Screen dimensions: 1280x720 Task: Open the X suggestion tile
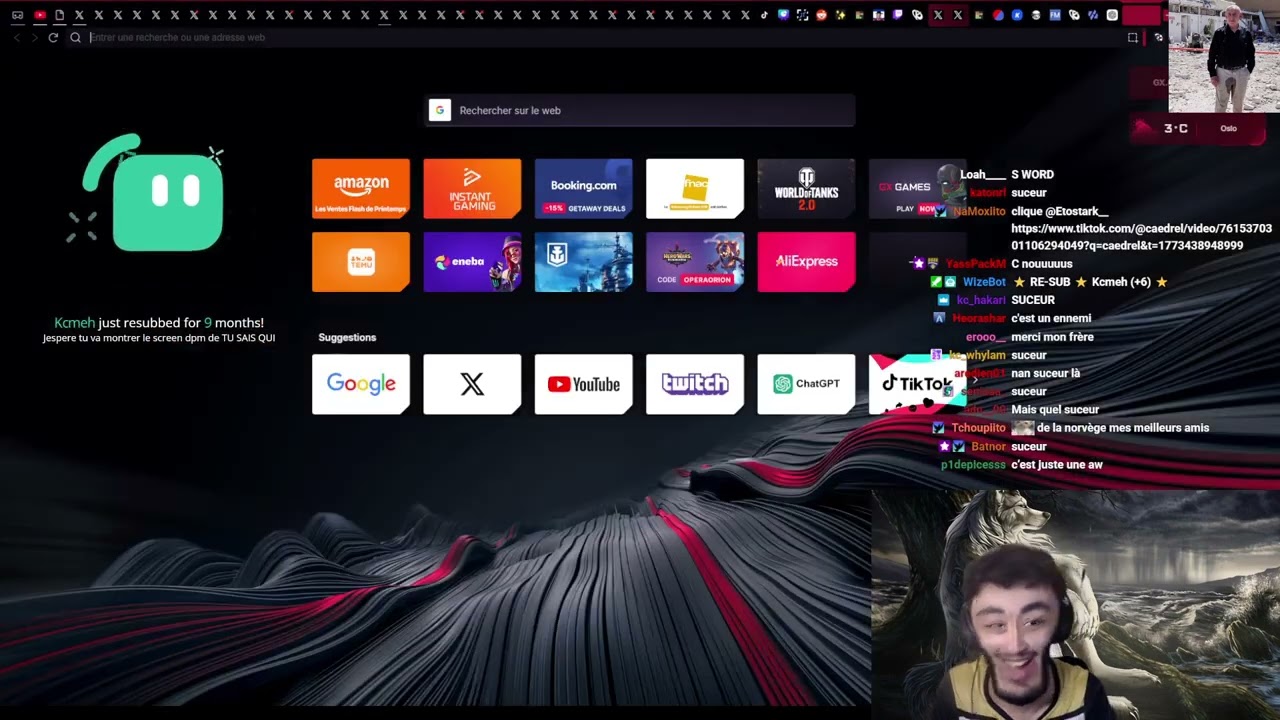coord(472,384)
